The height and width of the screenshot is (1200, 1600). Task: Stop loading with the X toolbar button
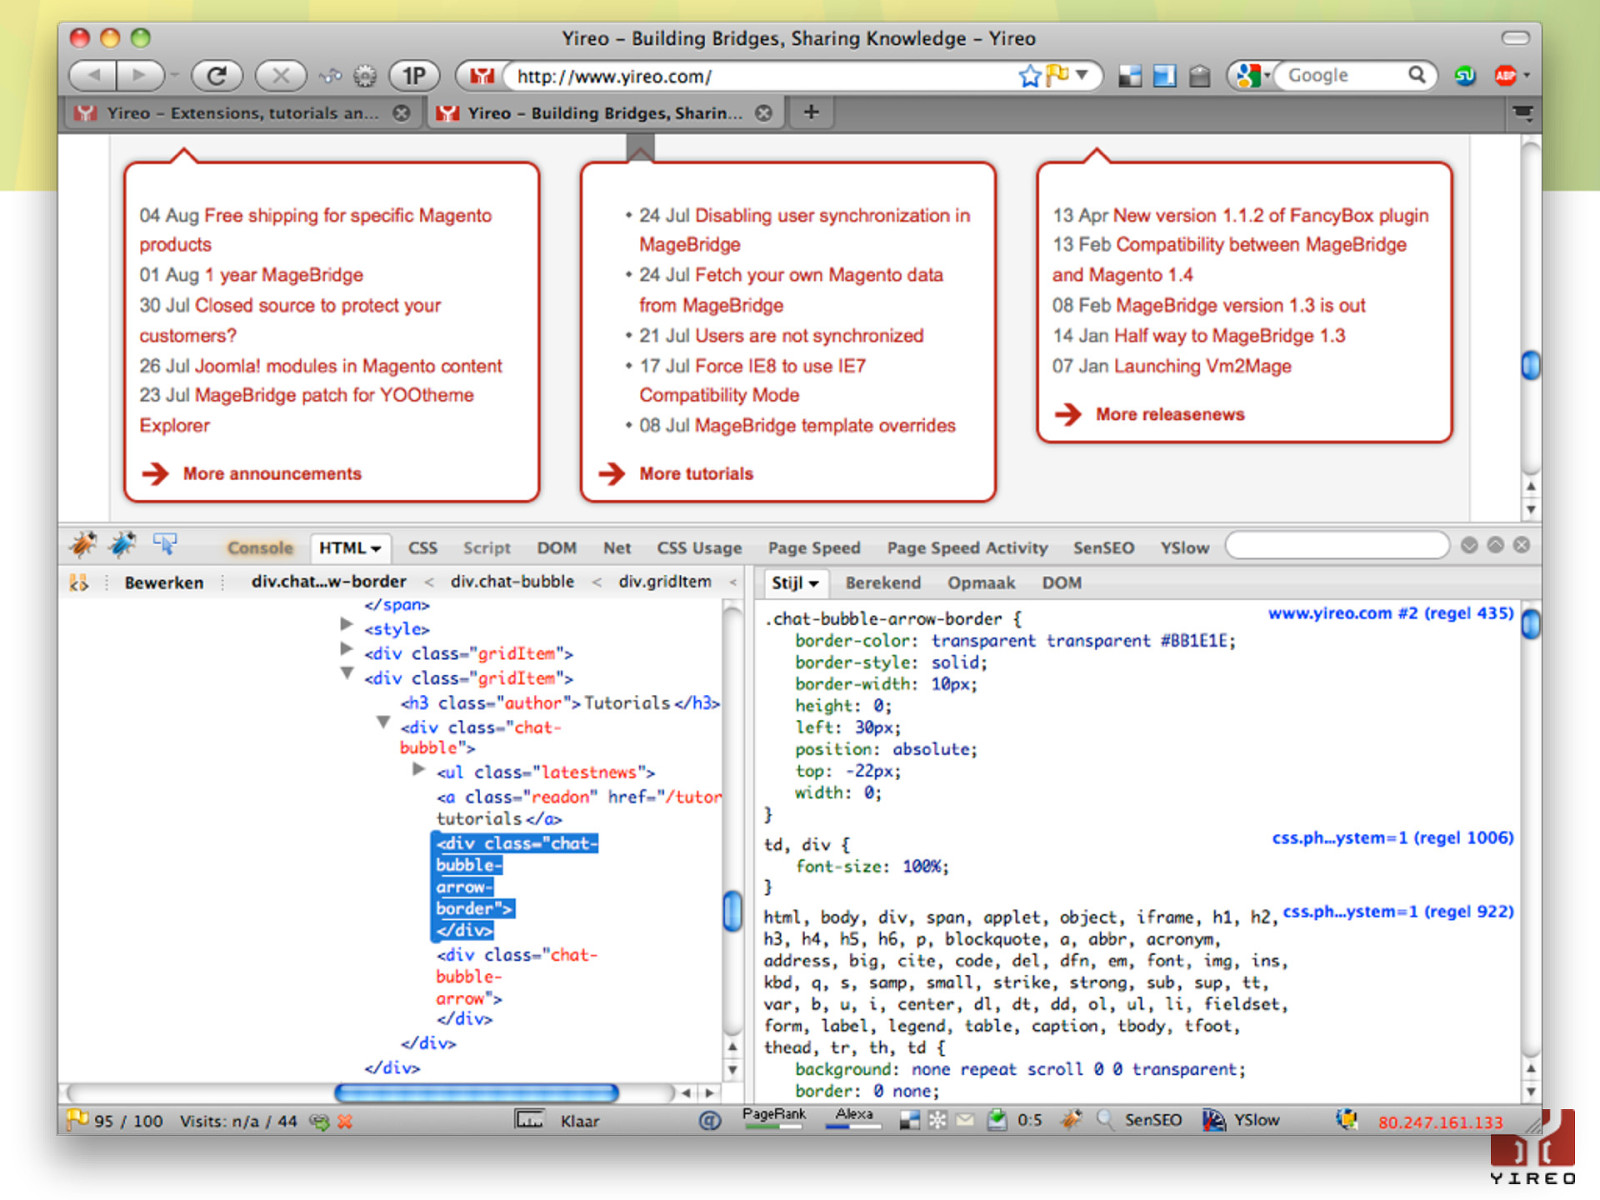[x=280, y=75]
